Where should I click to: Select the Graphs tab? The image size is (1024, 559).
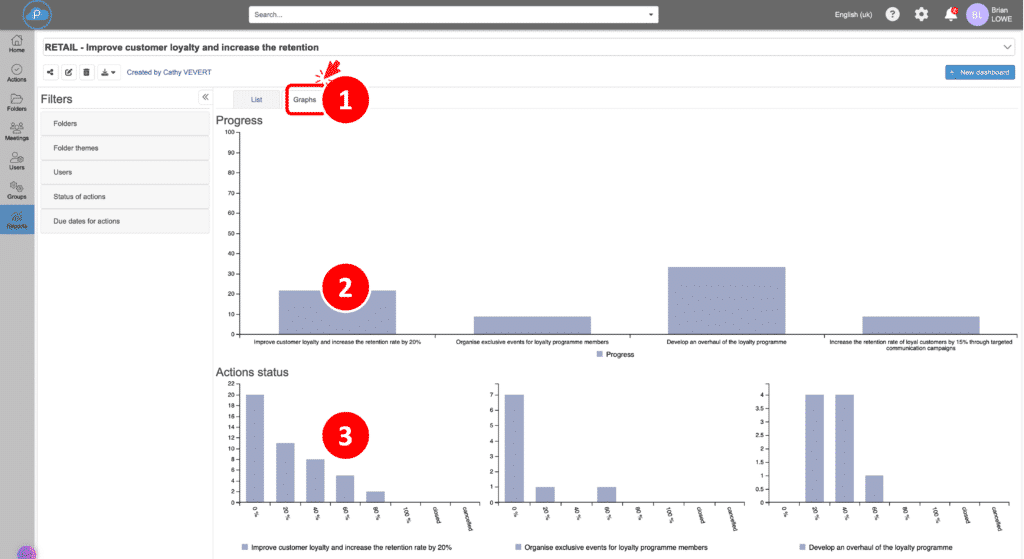[304, 100]
